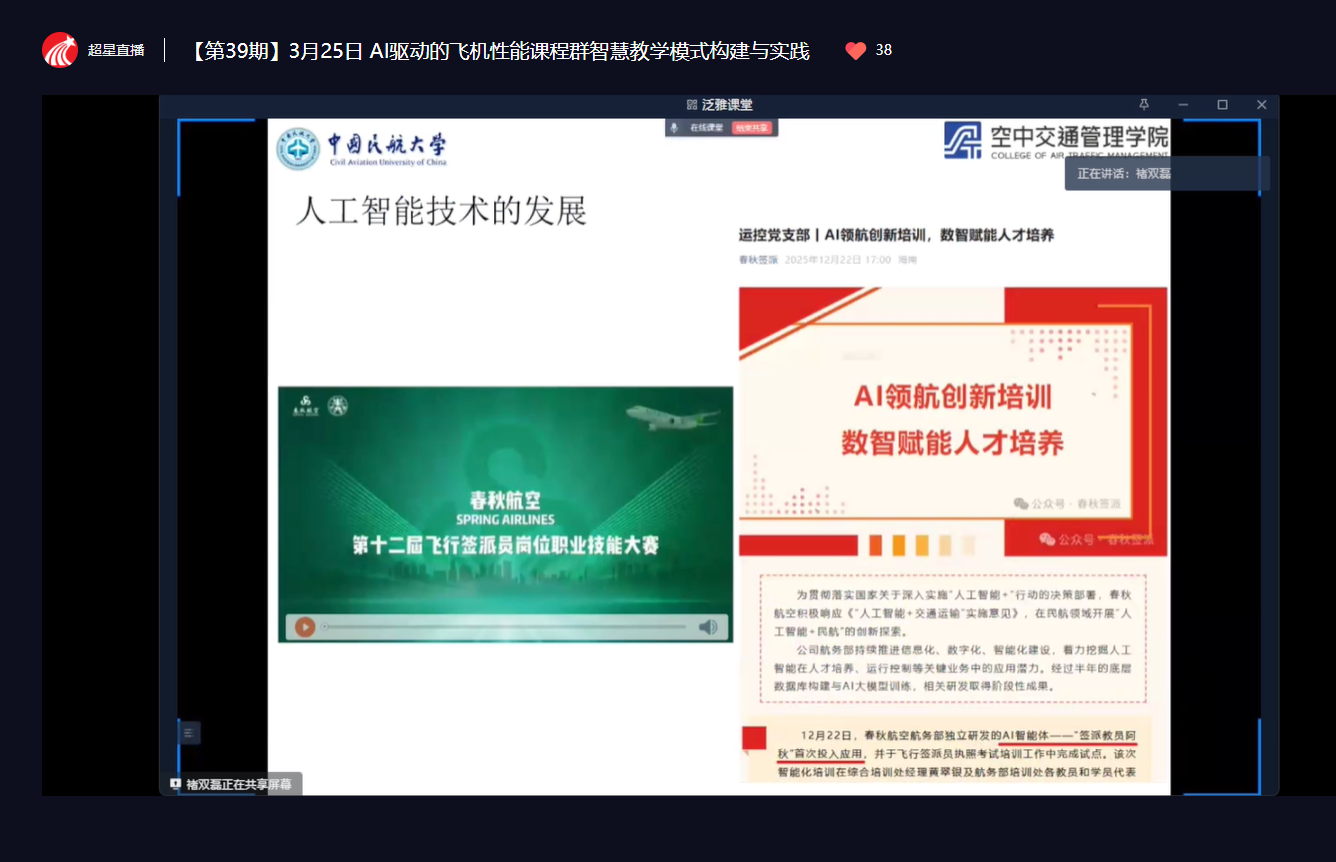Image resolution: width=1336 pixels, height=862 pixels.
Task: Click the 【第39期】 livestream title text
Action: 498,50
